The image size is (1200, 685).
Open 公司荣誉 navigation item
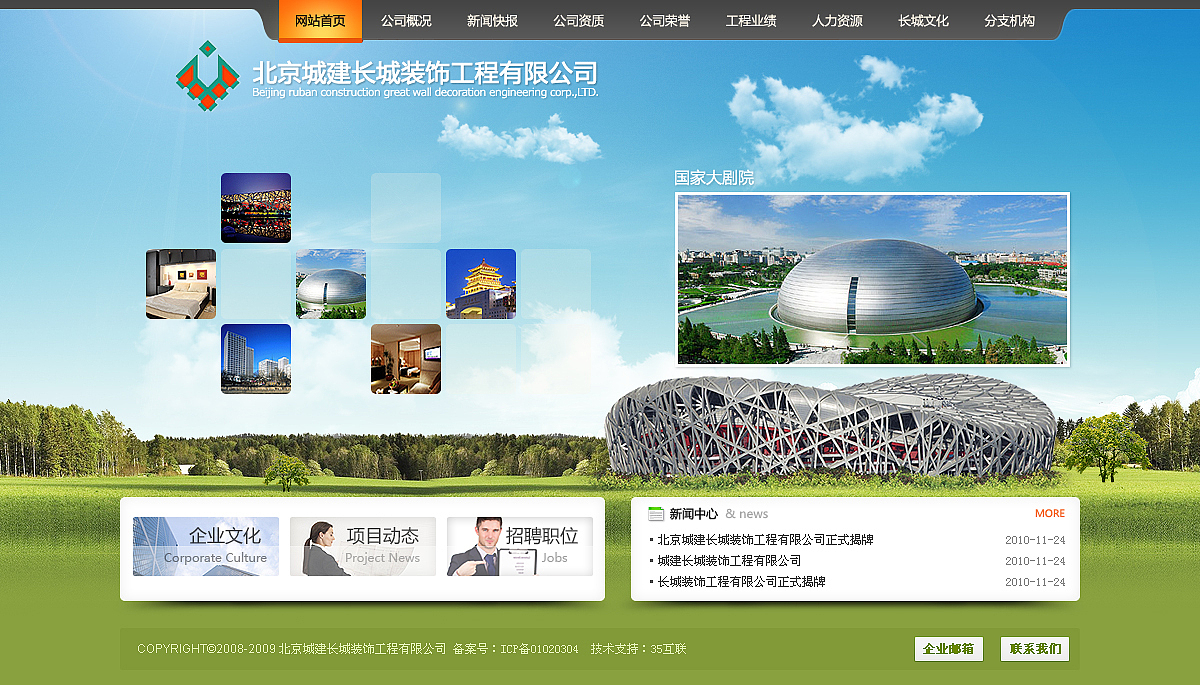pos(664,21)
